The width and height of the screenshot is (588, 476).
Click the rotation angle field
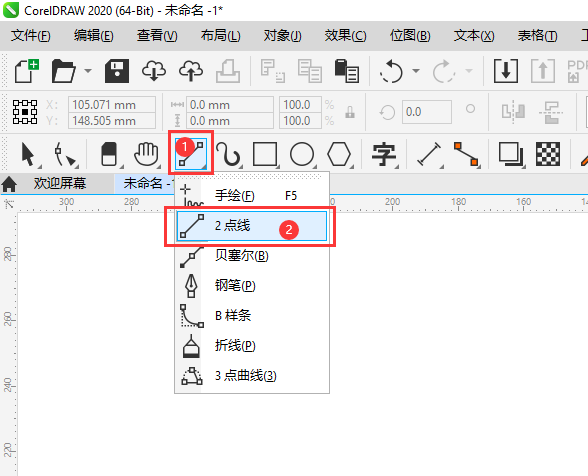pos(426,112)
